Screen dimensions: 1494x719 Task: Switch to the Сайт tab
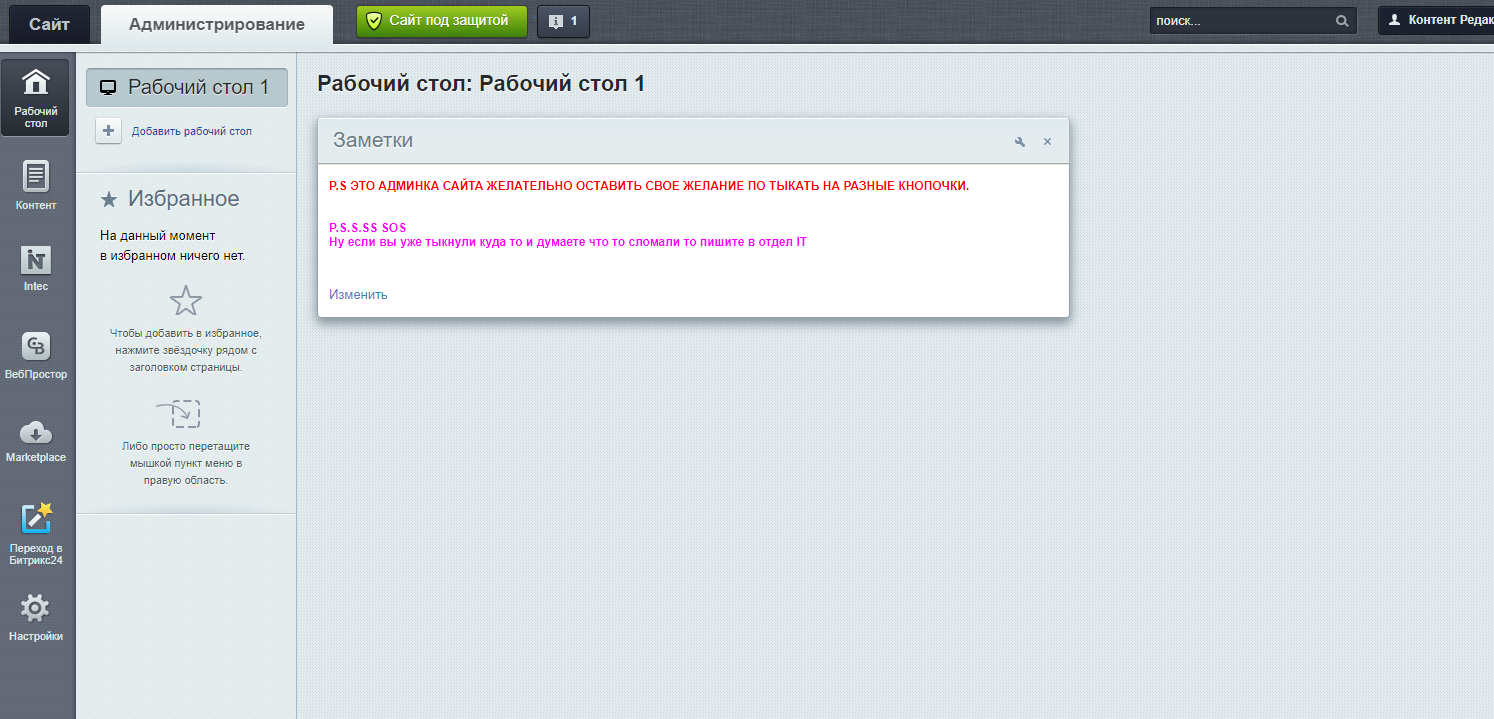tap(49, 24)
